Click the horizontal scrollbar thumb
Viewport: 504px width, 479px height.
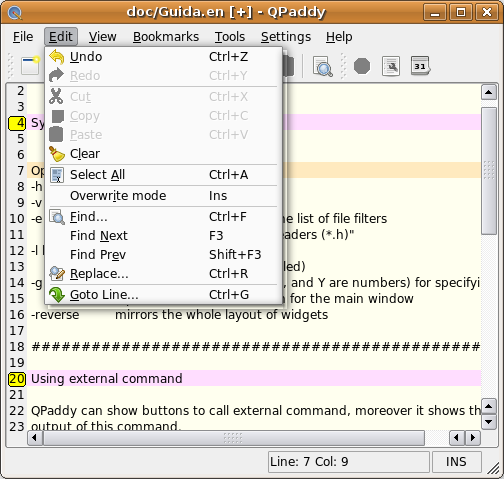click(x=234, y=438)
